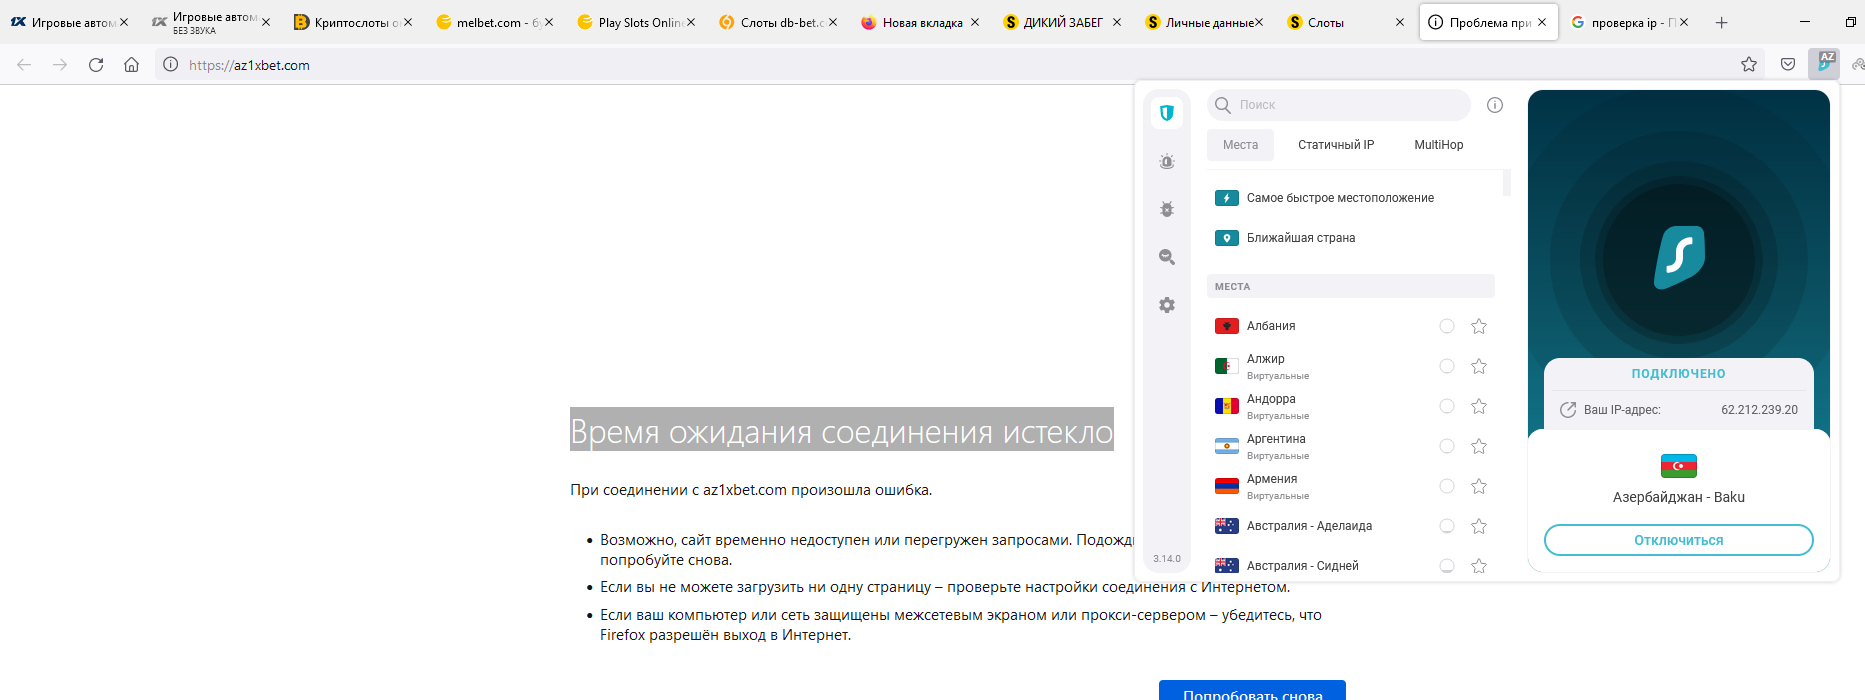Open Surfshark settings gear
This screenshot has height=700, width=1865.
1166,305
